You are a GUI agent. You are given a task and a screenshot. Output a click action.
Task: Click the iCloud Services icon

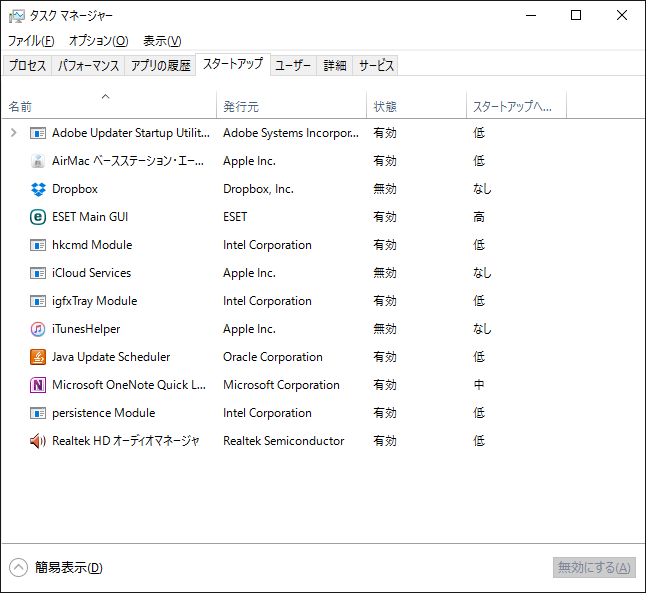point(38,273)
